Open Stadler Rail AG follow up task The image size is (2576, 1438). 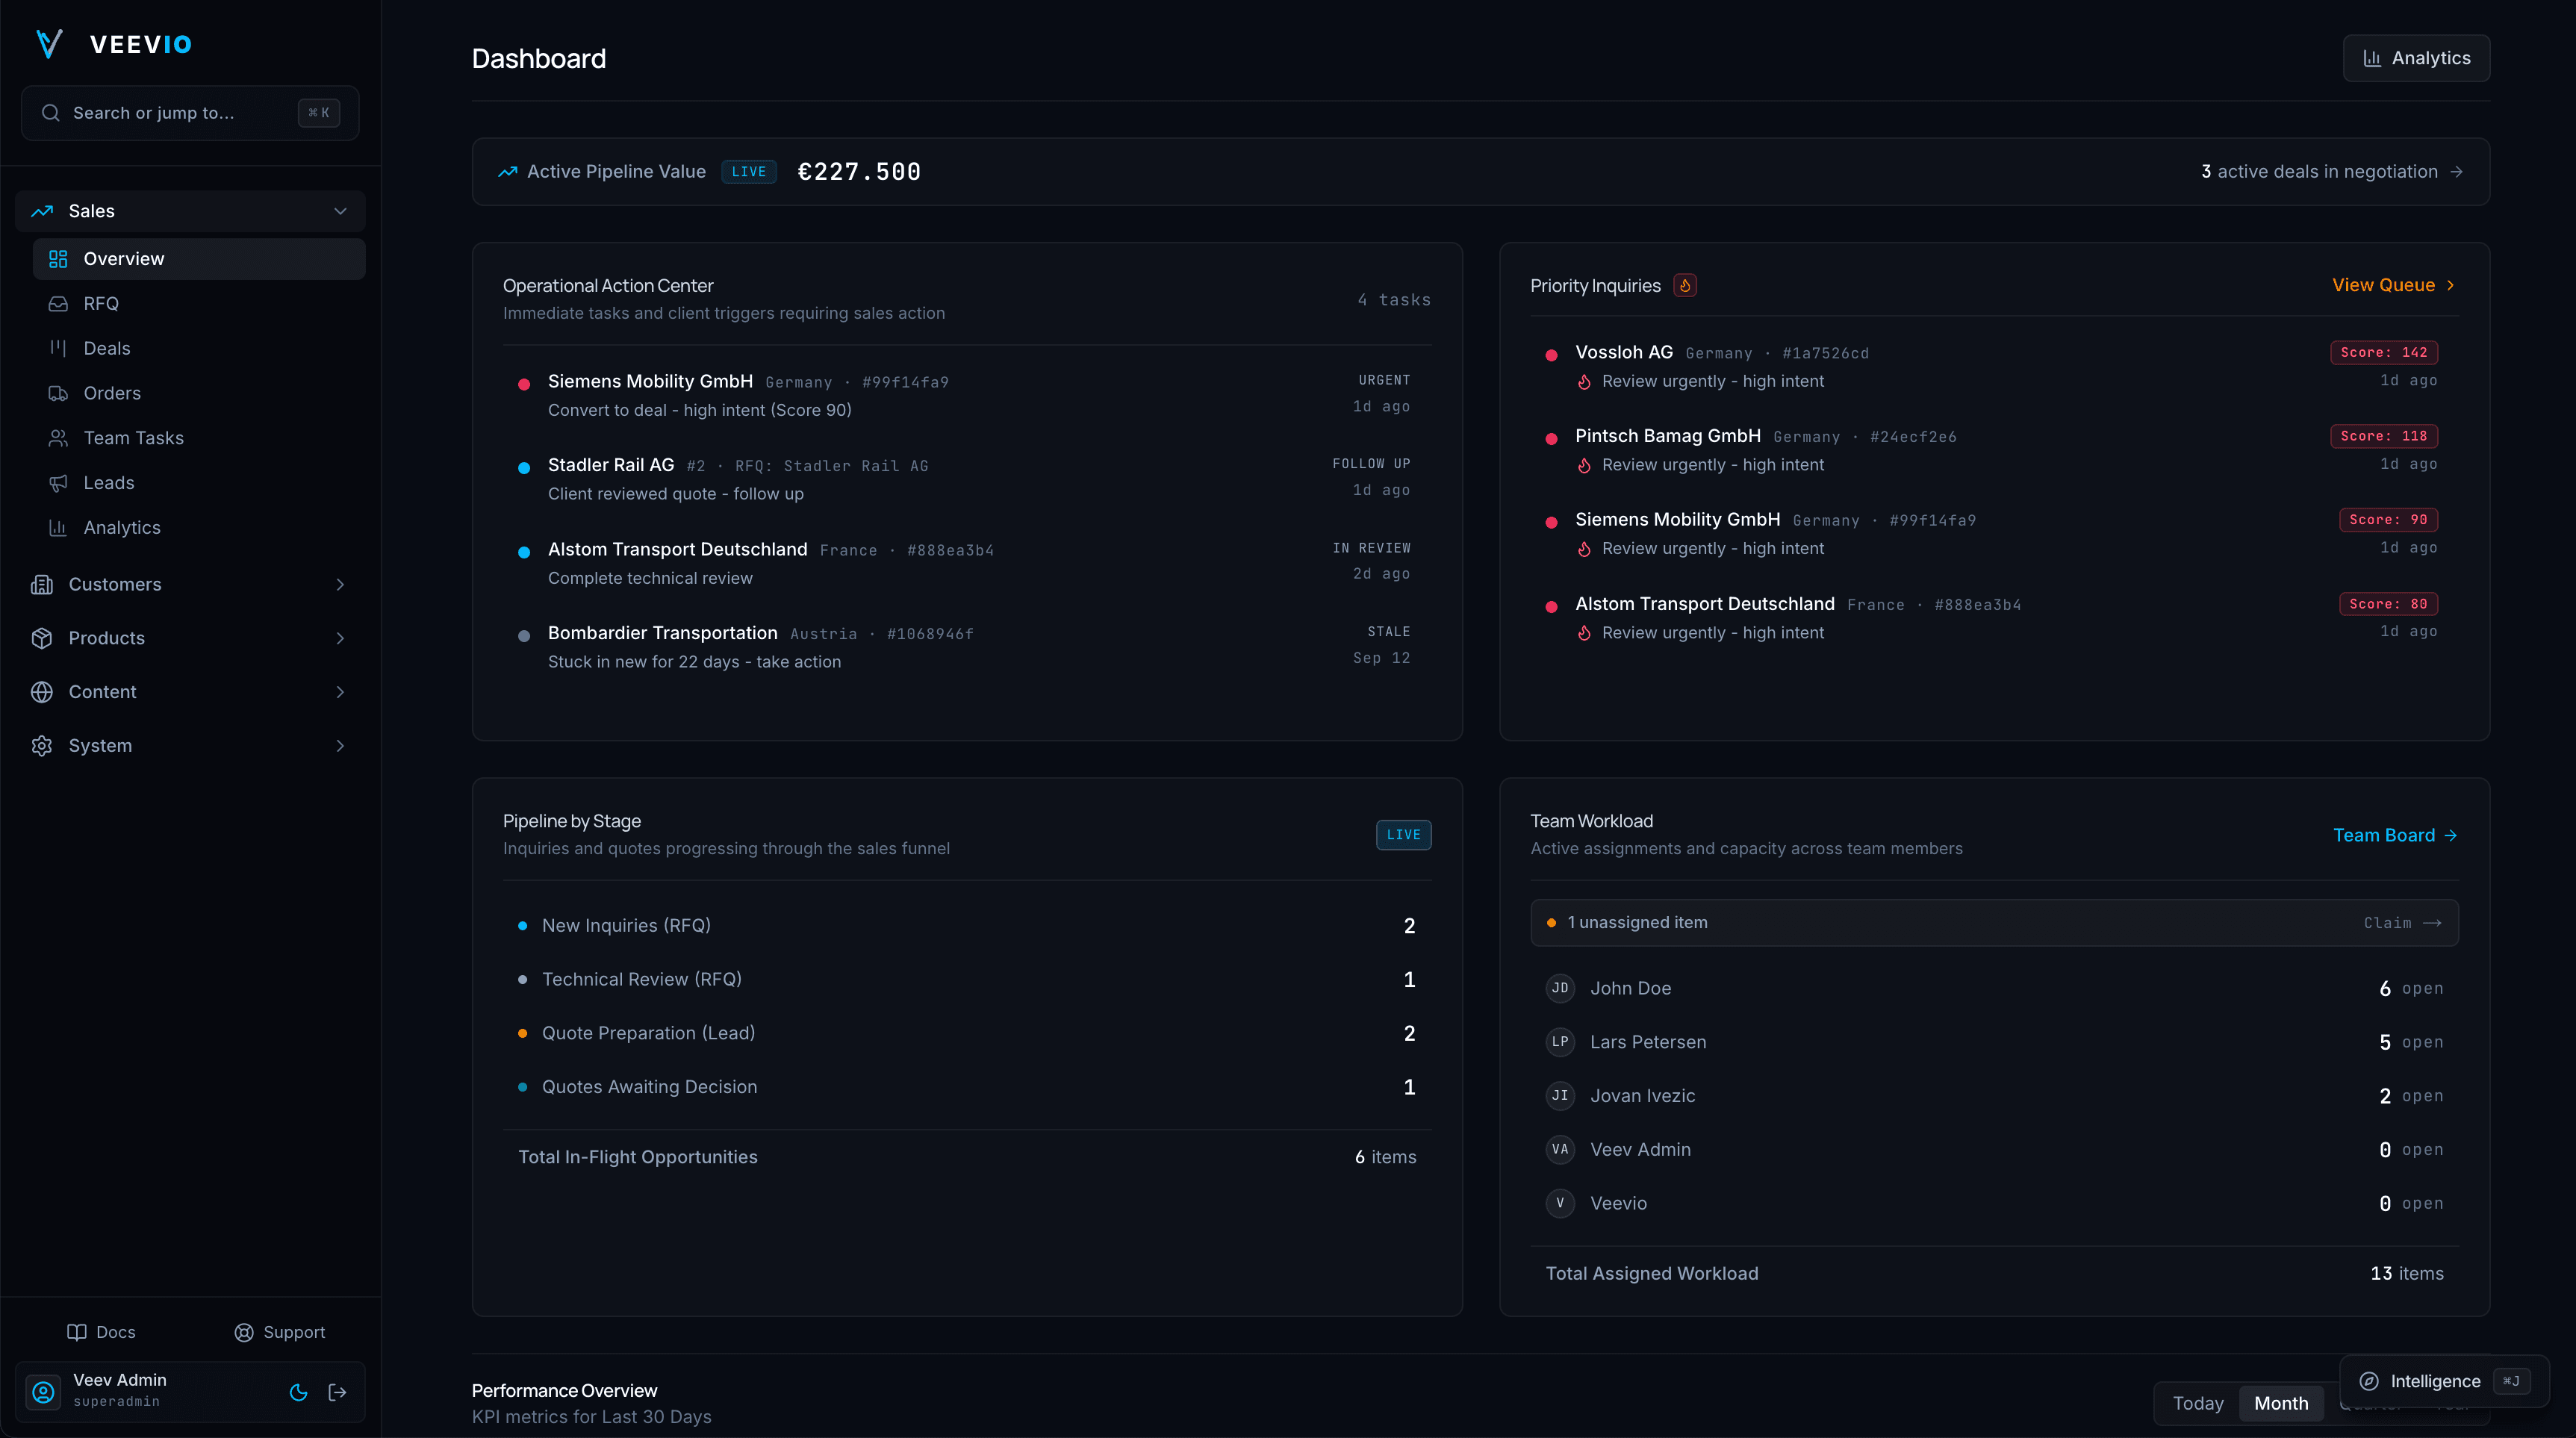[967, 479]
